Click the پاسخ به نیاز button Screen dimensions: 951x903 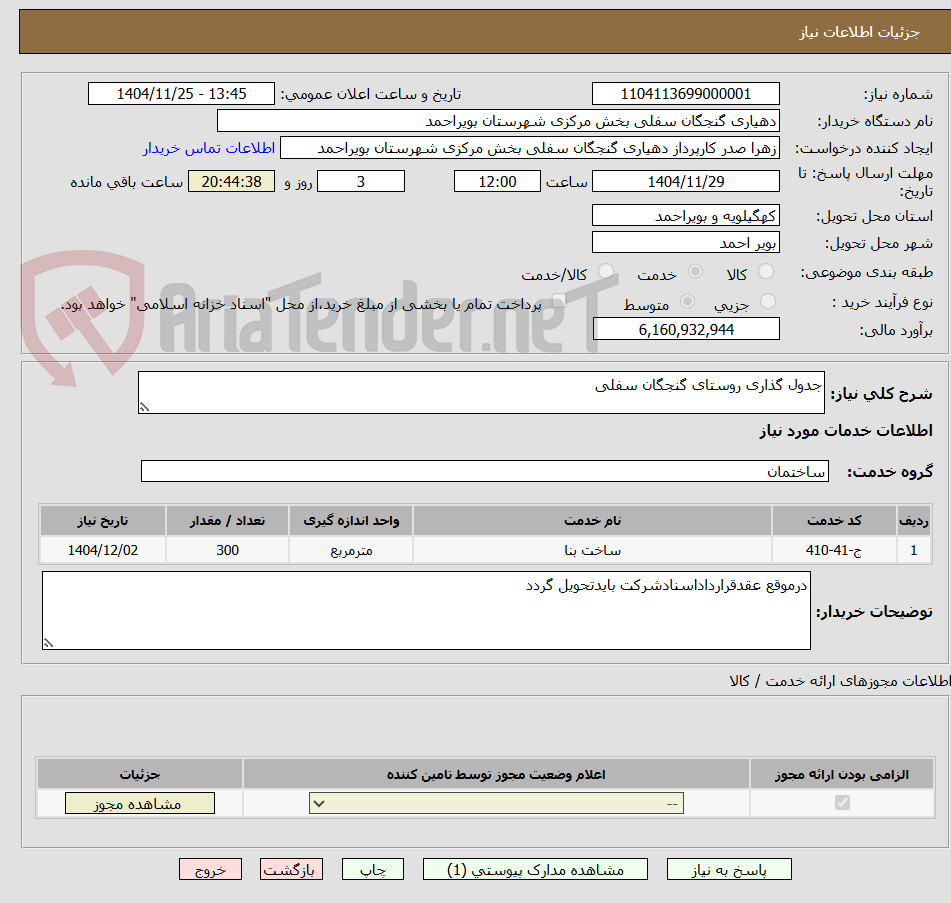729,870
